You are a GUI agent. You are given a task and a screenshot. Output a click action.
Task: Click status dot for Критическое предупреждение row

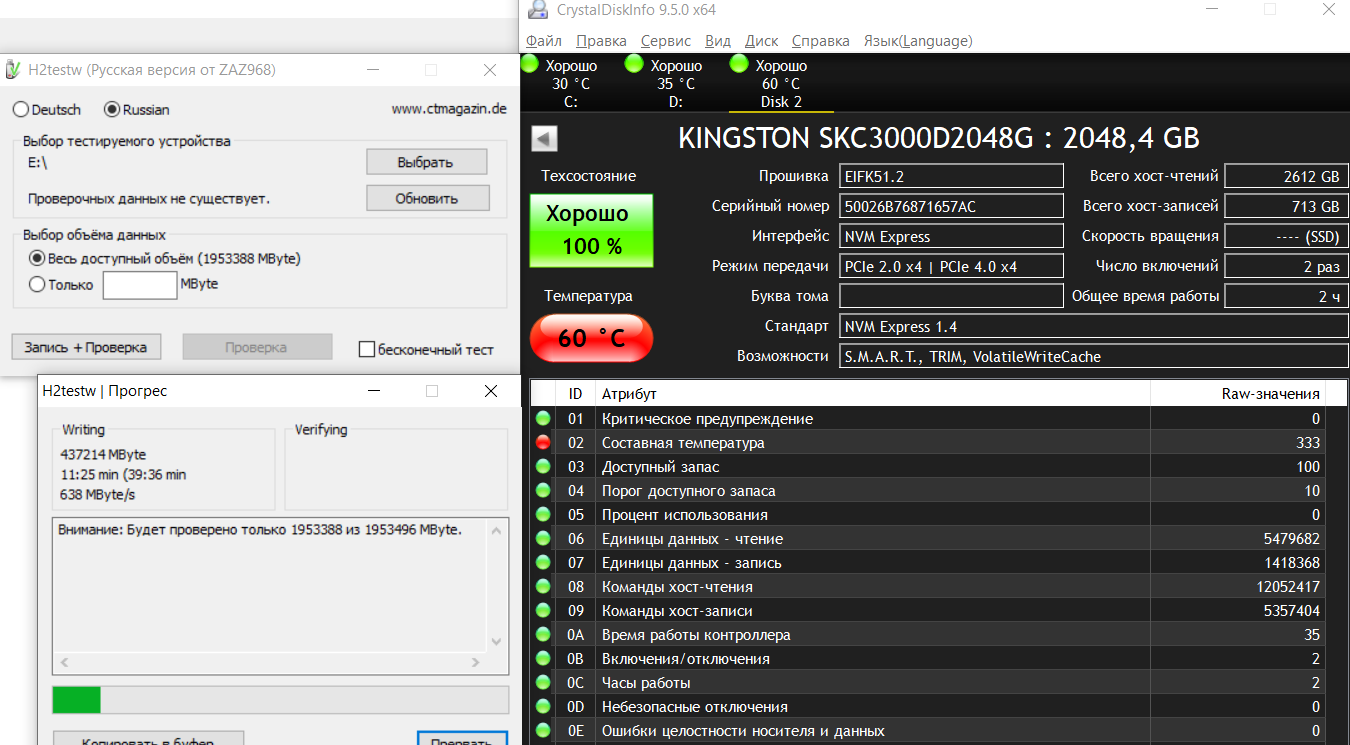click(543, 419)
